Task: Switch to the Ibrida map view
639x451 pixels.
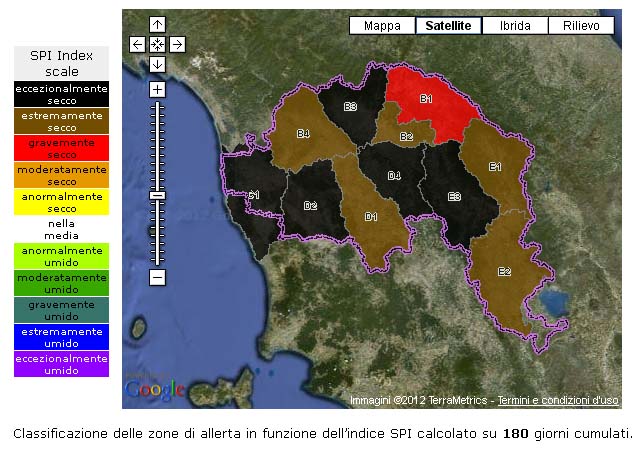Action: coord(515,26)
